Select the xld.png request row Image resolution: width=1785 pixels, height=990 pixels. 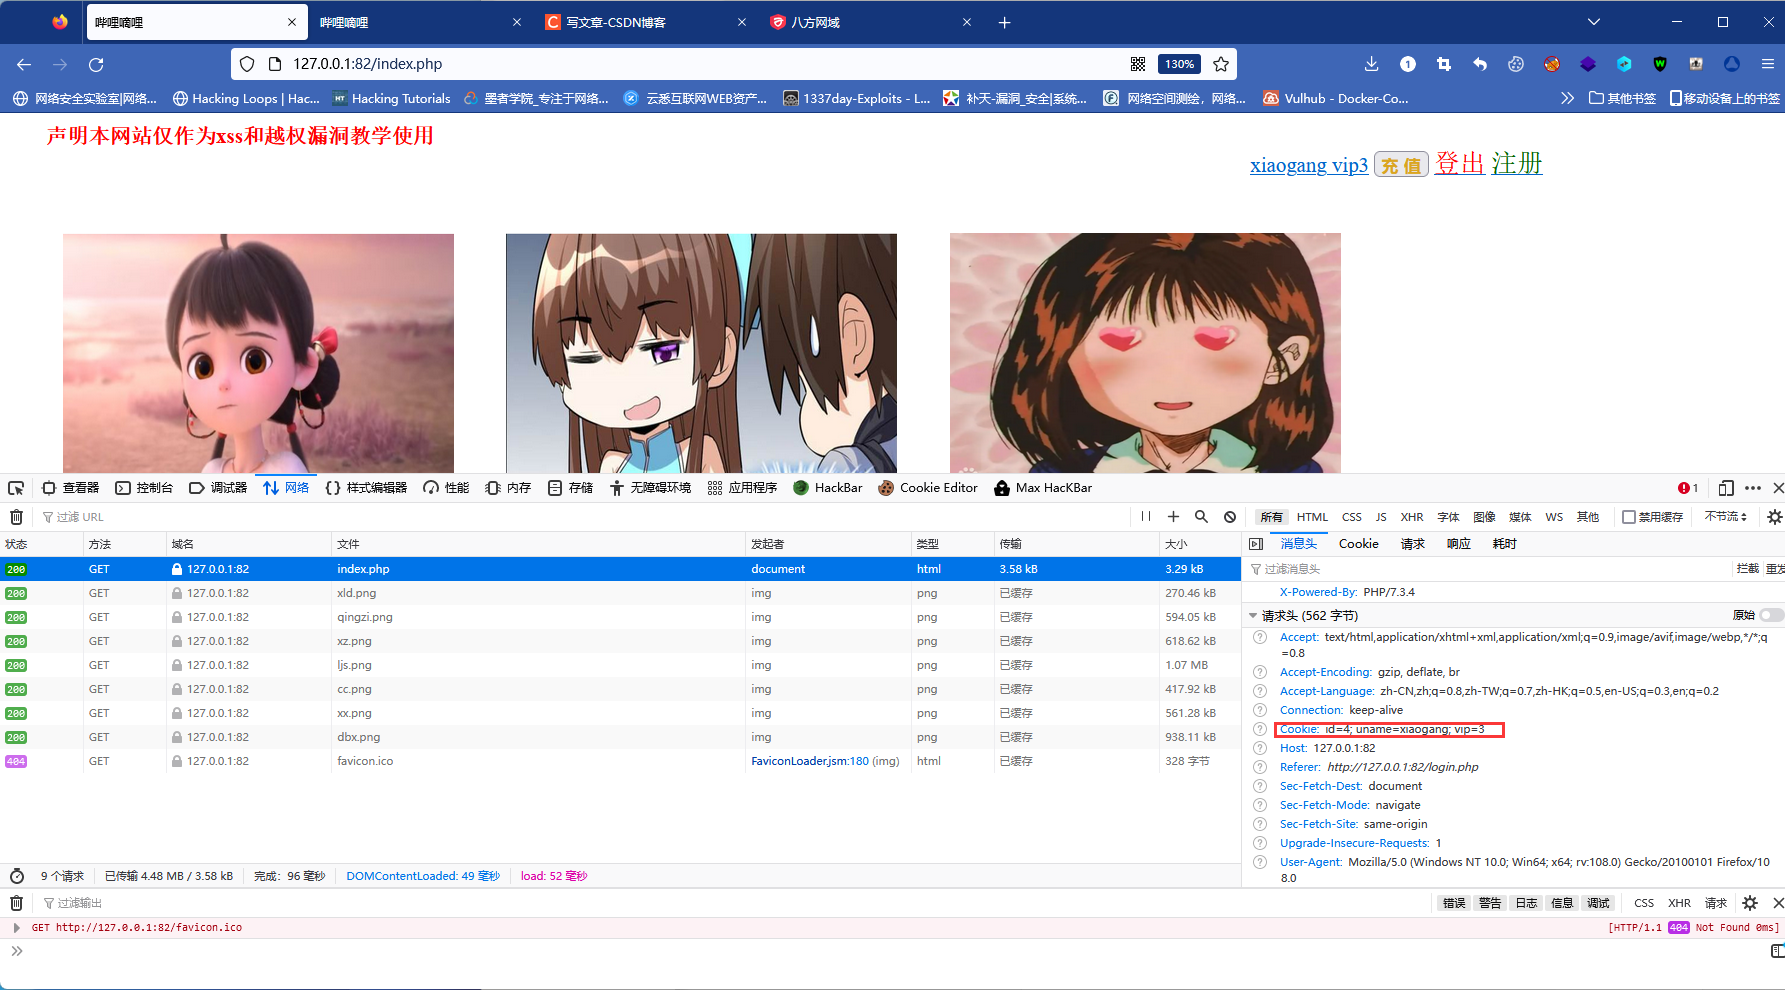coord(620,593)
